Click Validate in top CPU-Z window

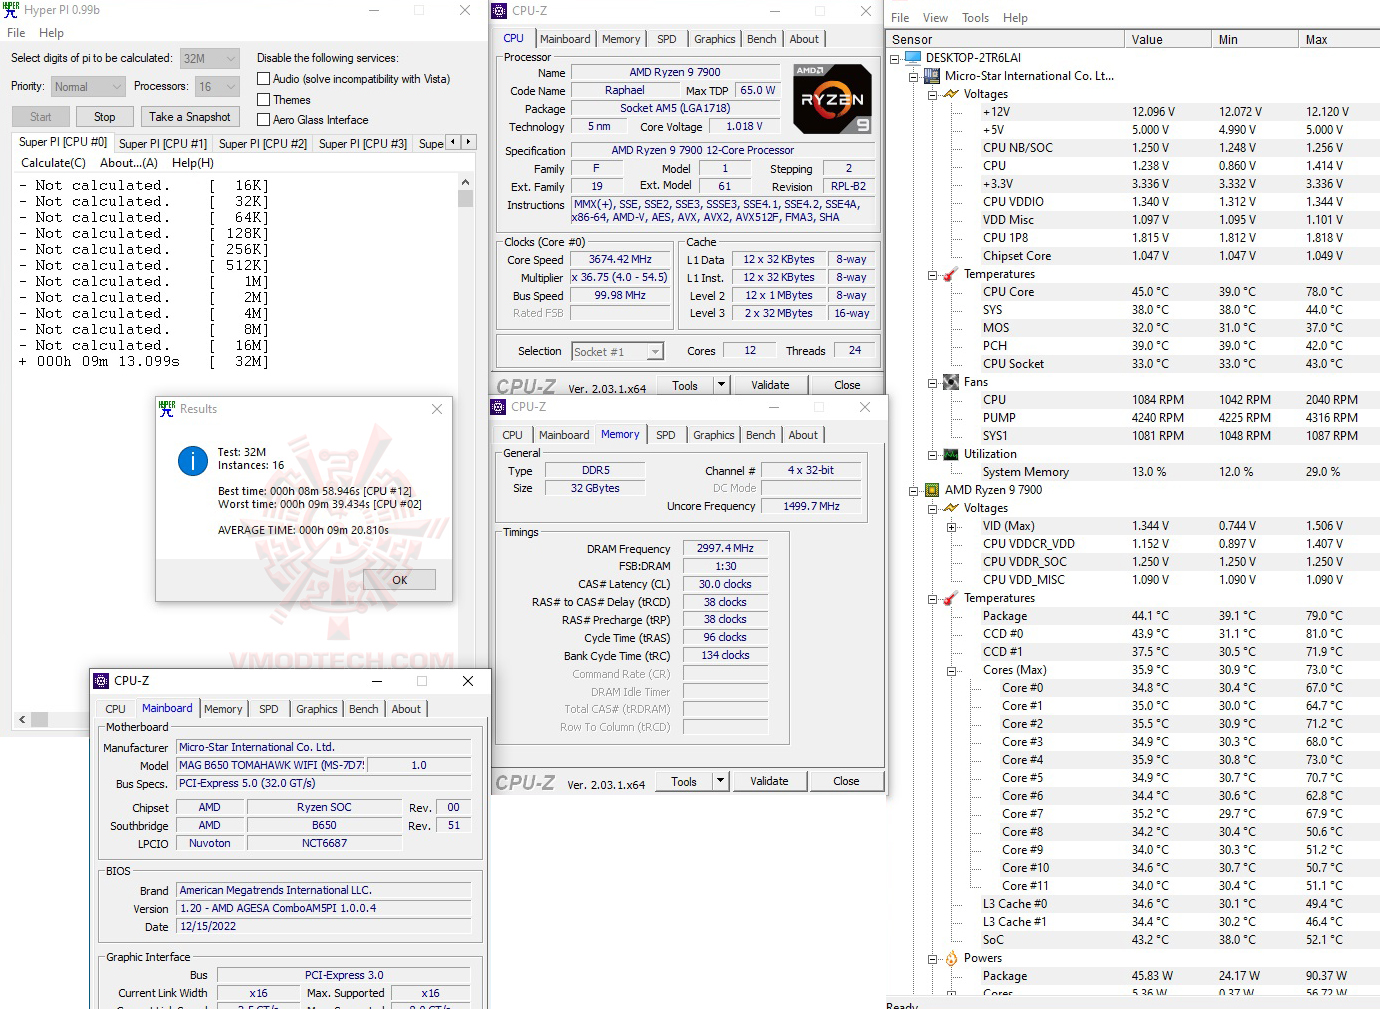click(x=770, y=385)
